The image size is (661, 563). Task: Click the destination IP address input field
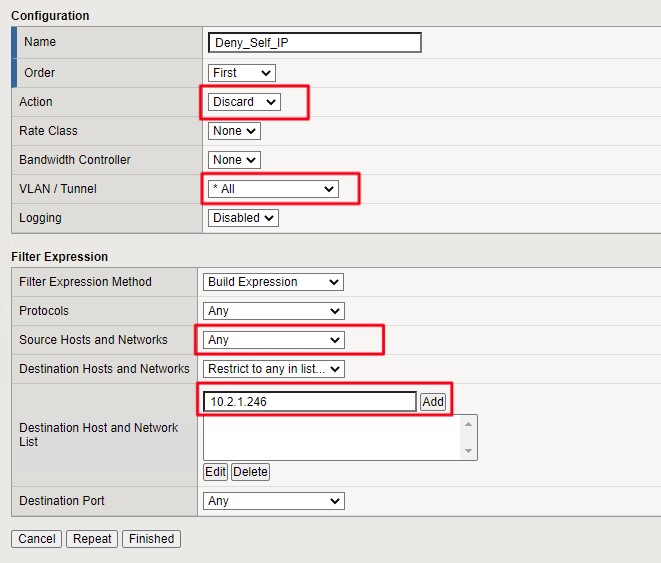click(x=309, y=401)
